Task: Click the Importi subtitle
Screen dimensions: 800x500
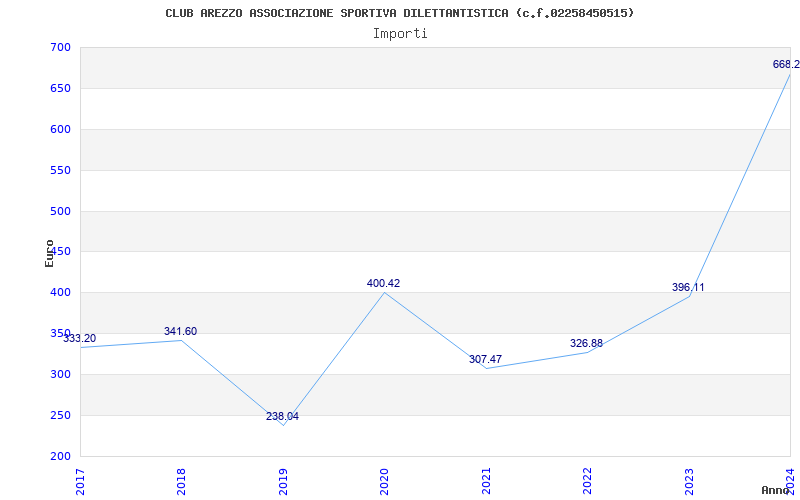Action: click(400, 34)
